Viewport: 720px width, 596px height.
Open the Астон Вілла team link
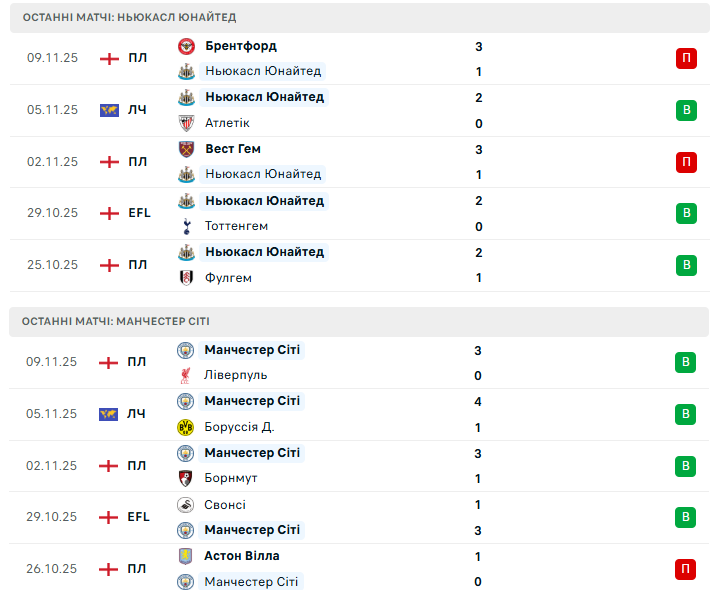pyautogui.click(x=241, y=556)
